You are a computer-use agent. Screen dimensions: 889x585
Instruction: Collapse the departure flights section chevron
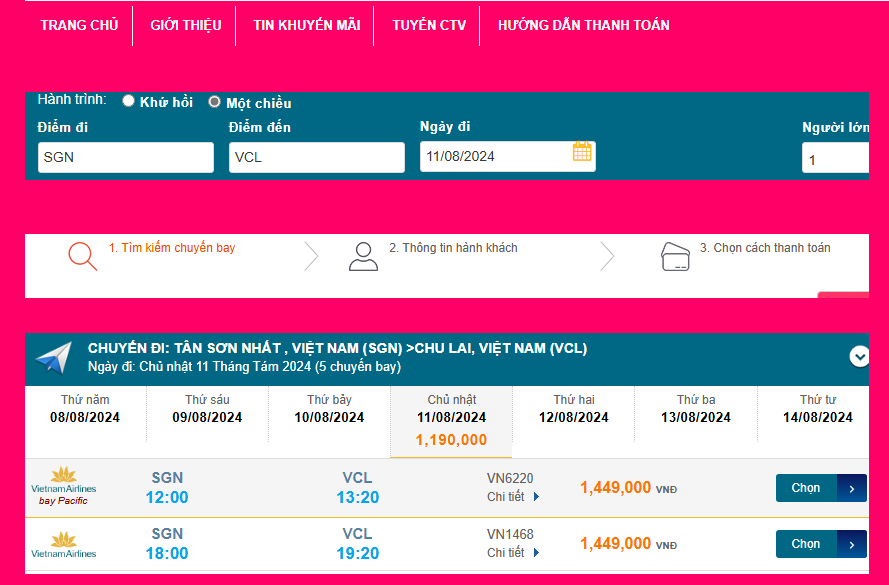(x=859, y=356)
